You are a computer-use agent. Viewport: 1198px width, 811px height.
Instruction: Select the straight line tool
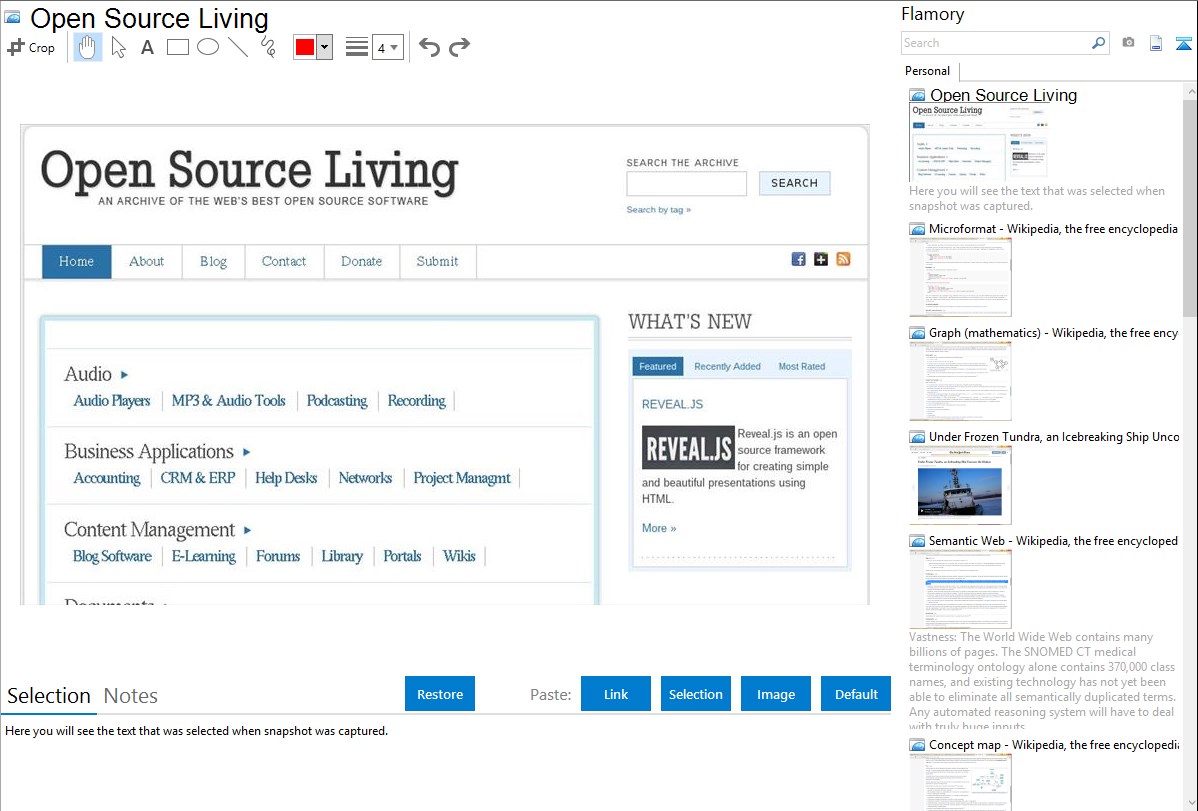(238, 47)
